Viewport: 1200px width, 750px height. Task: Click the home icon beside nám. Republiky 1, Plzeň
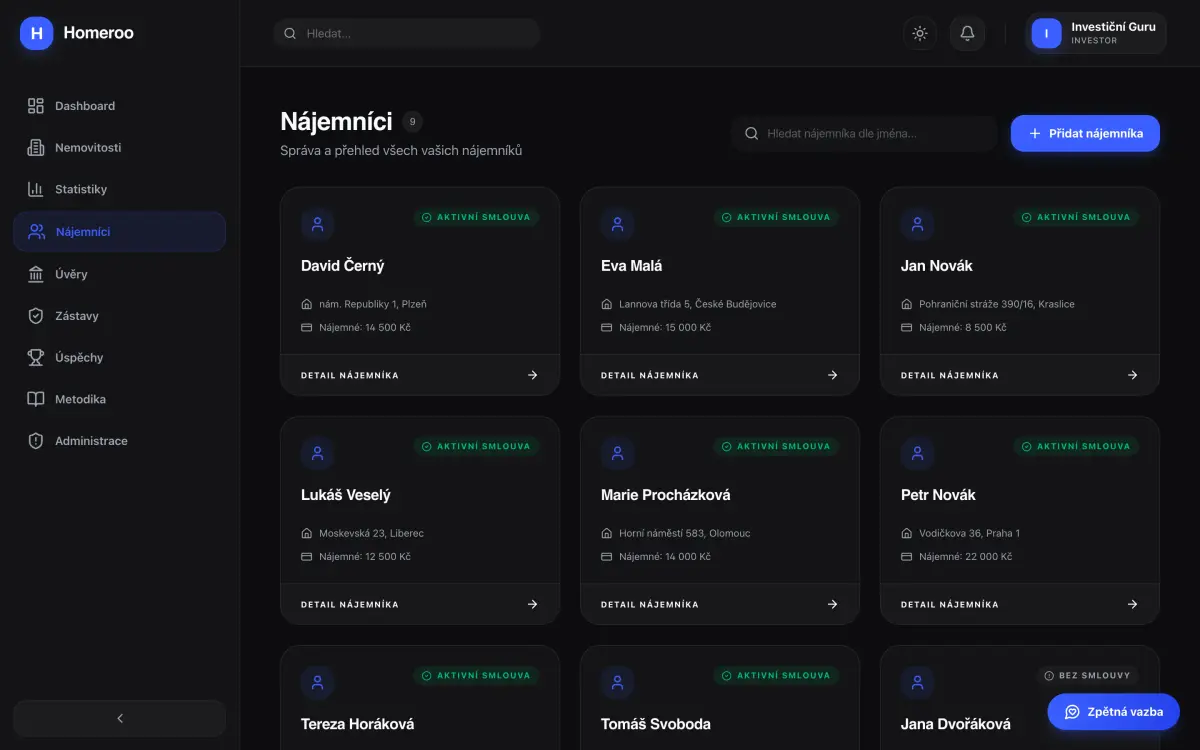click(x=307, y=304)
